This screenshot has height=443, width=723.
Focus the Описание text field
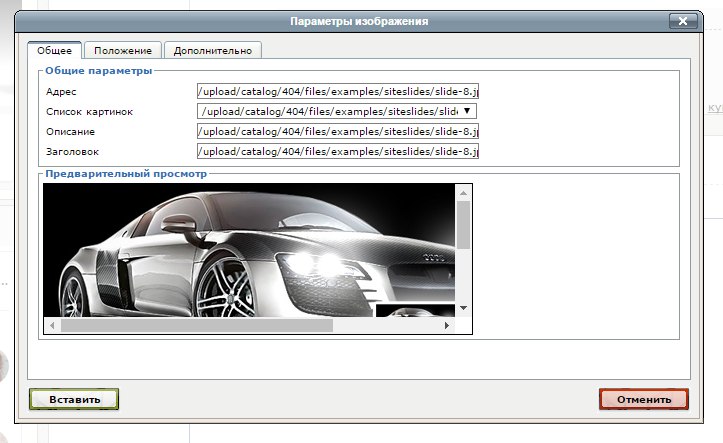click(337, 132)
